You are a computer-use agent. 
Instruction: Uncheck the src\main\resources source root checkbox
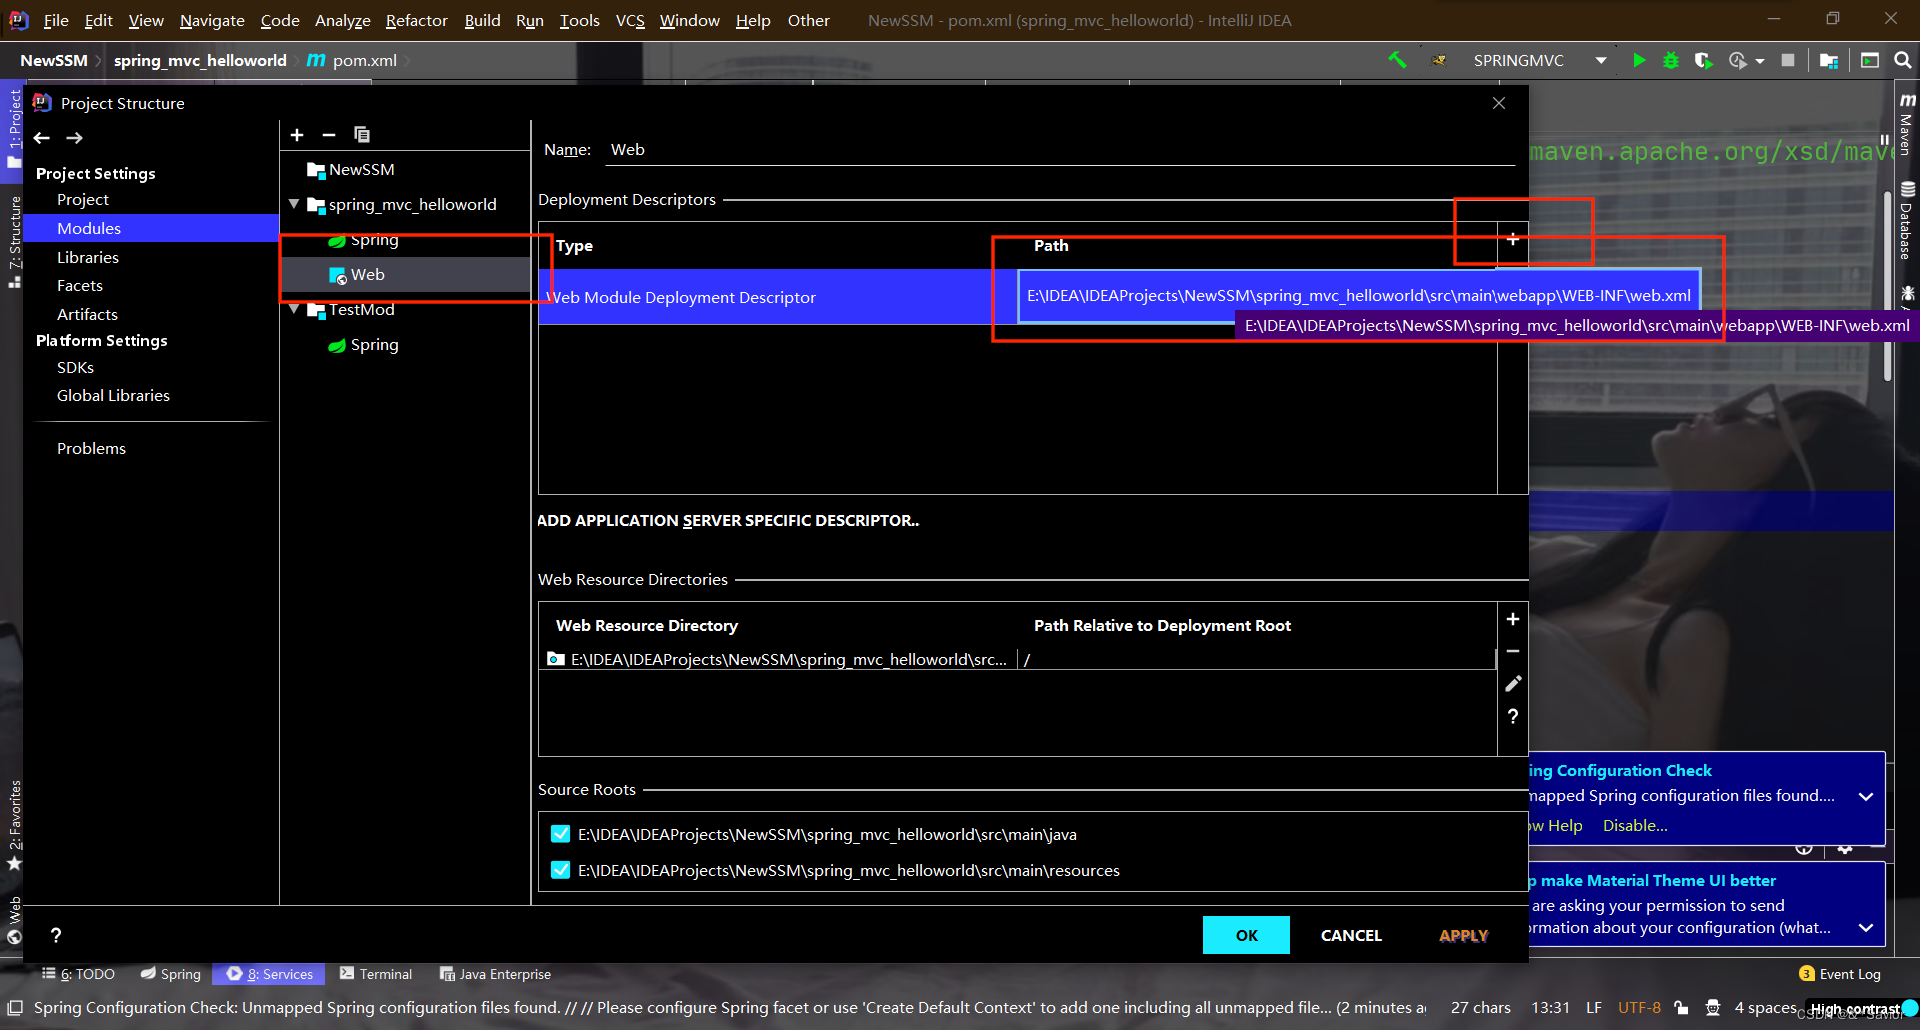tap(561, 870)
